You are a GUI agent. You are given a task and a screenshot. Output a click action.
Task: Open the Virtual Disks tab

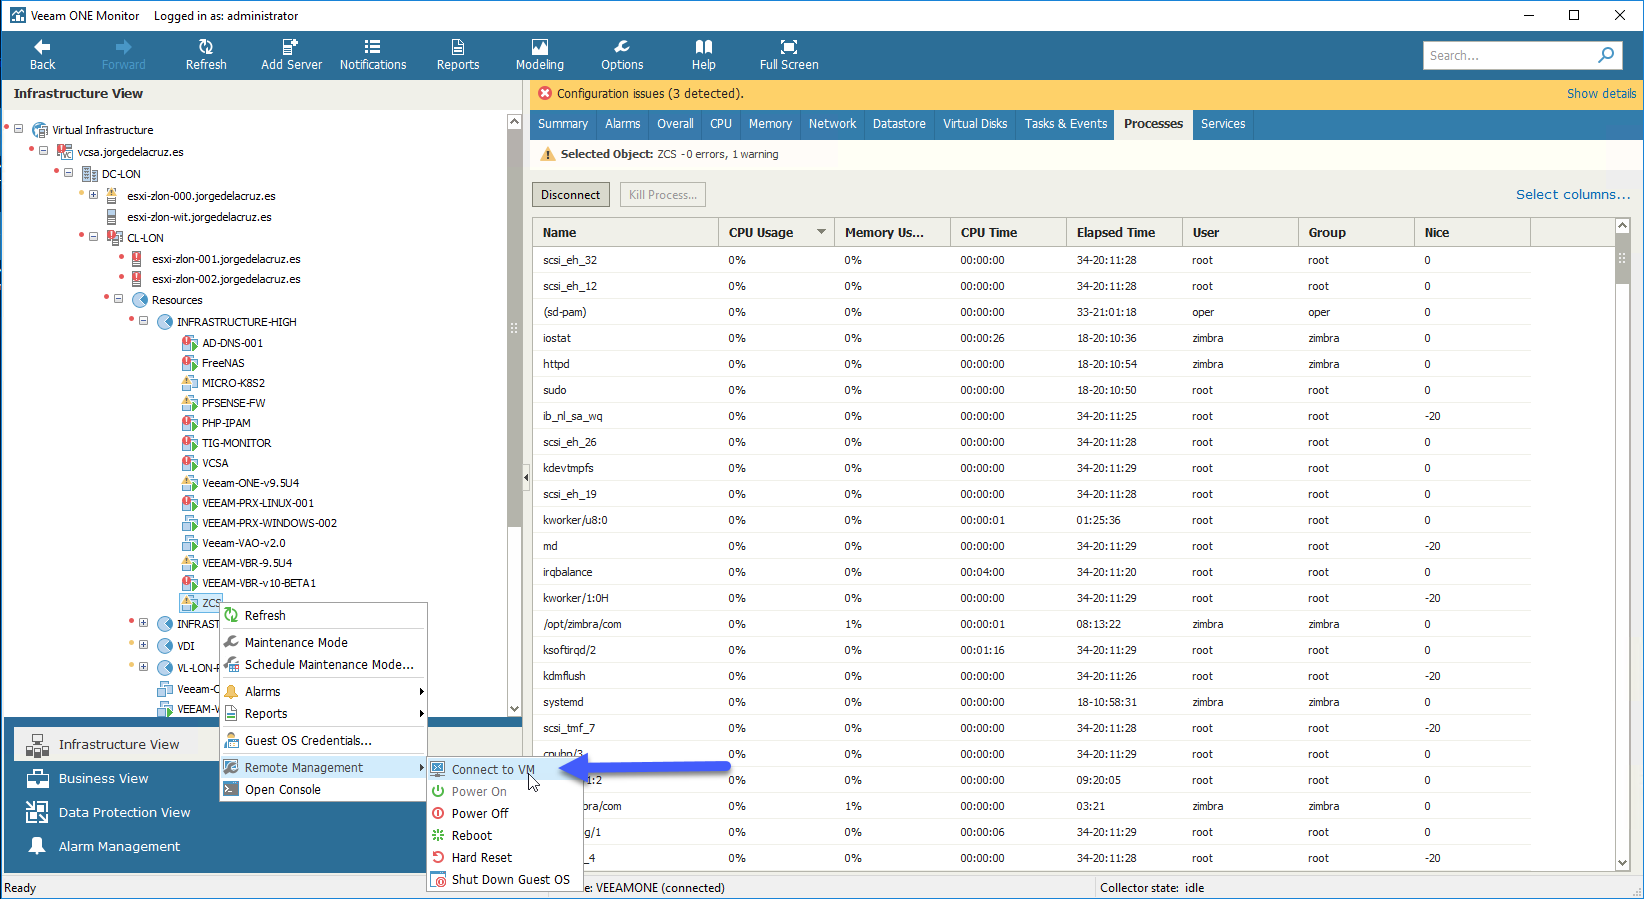coord(975,124)
